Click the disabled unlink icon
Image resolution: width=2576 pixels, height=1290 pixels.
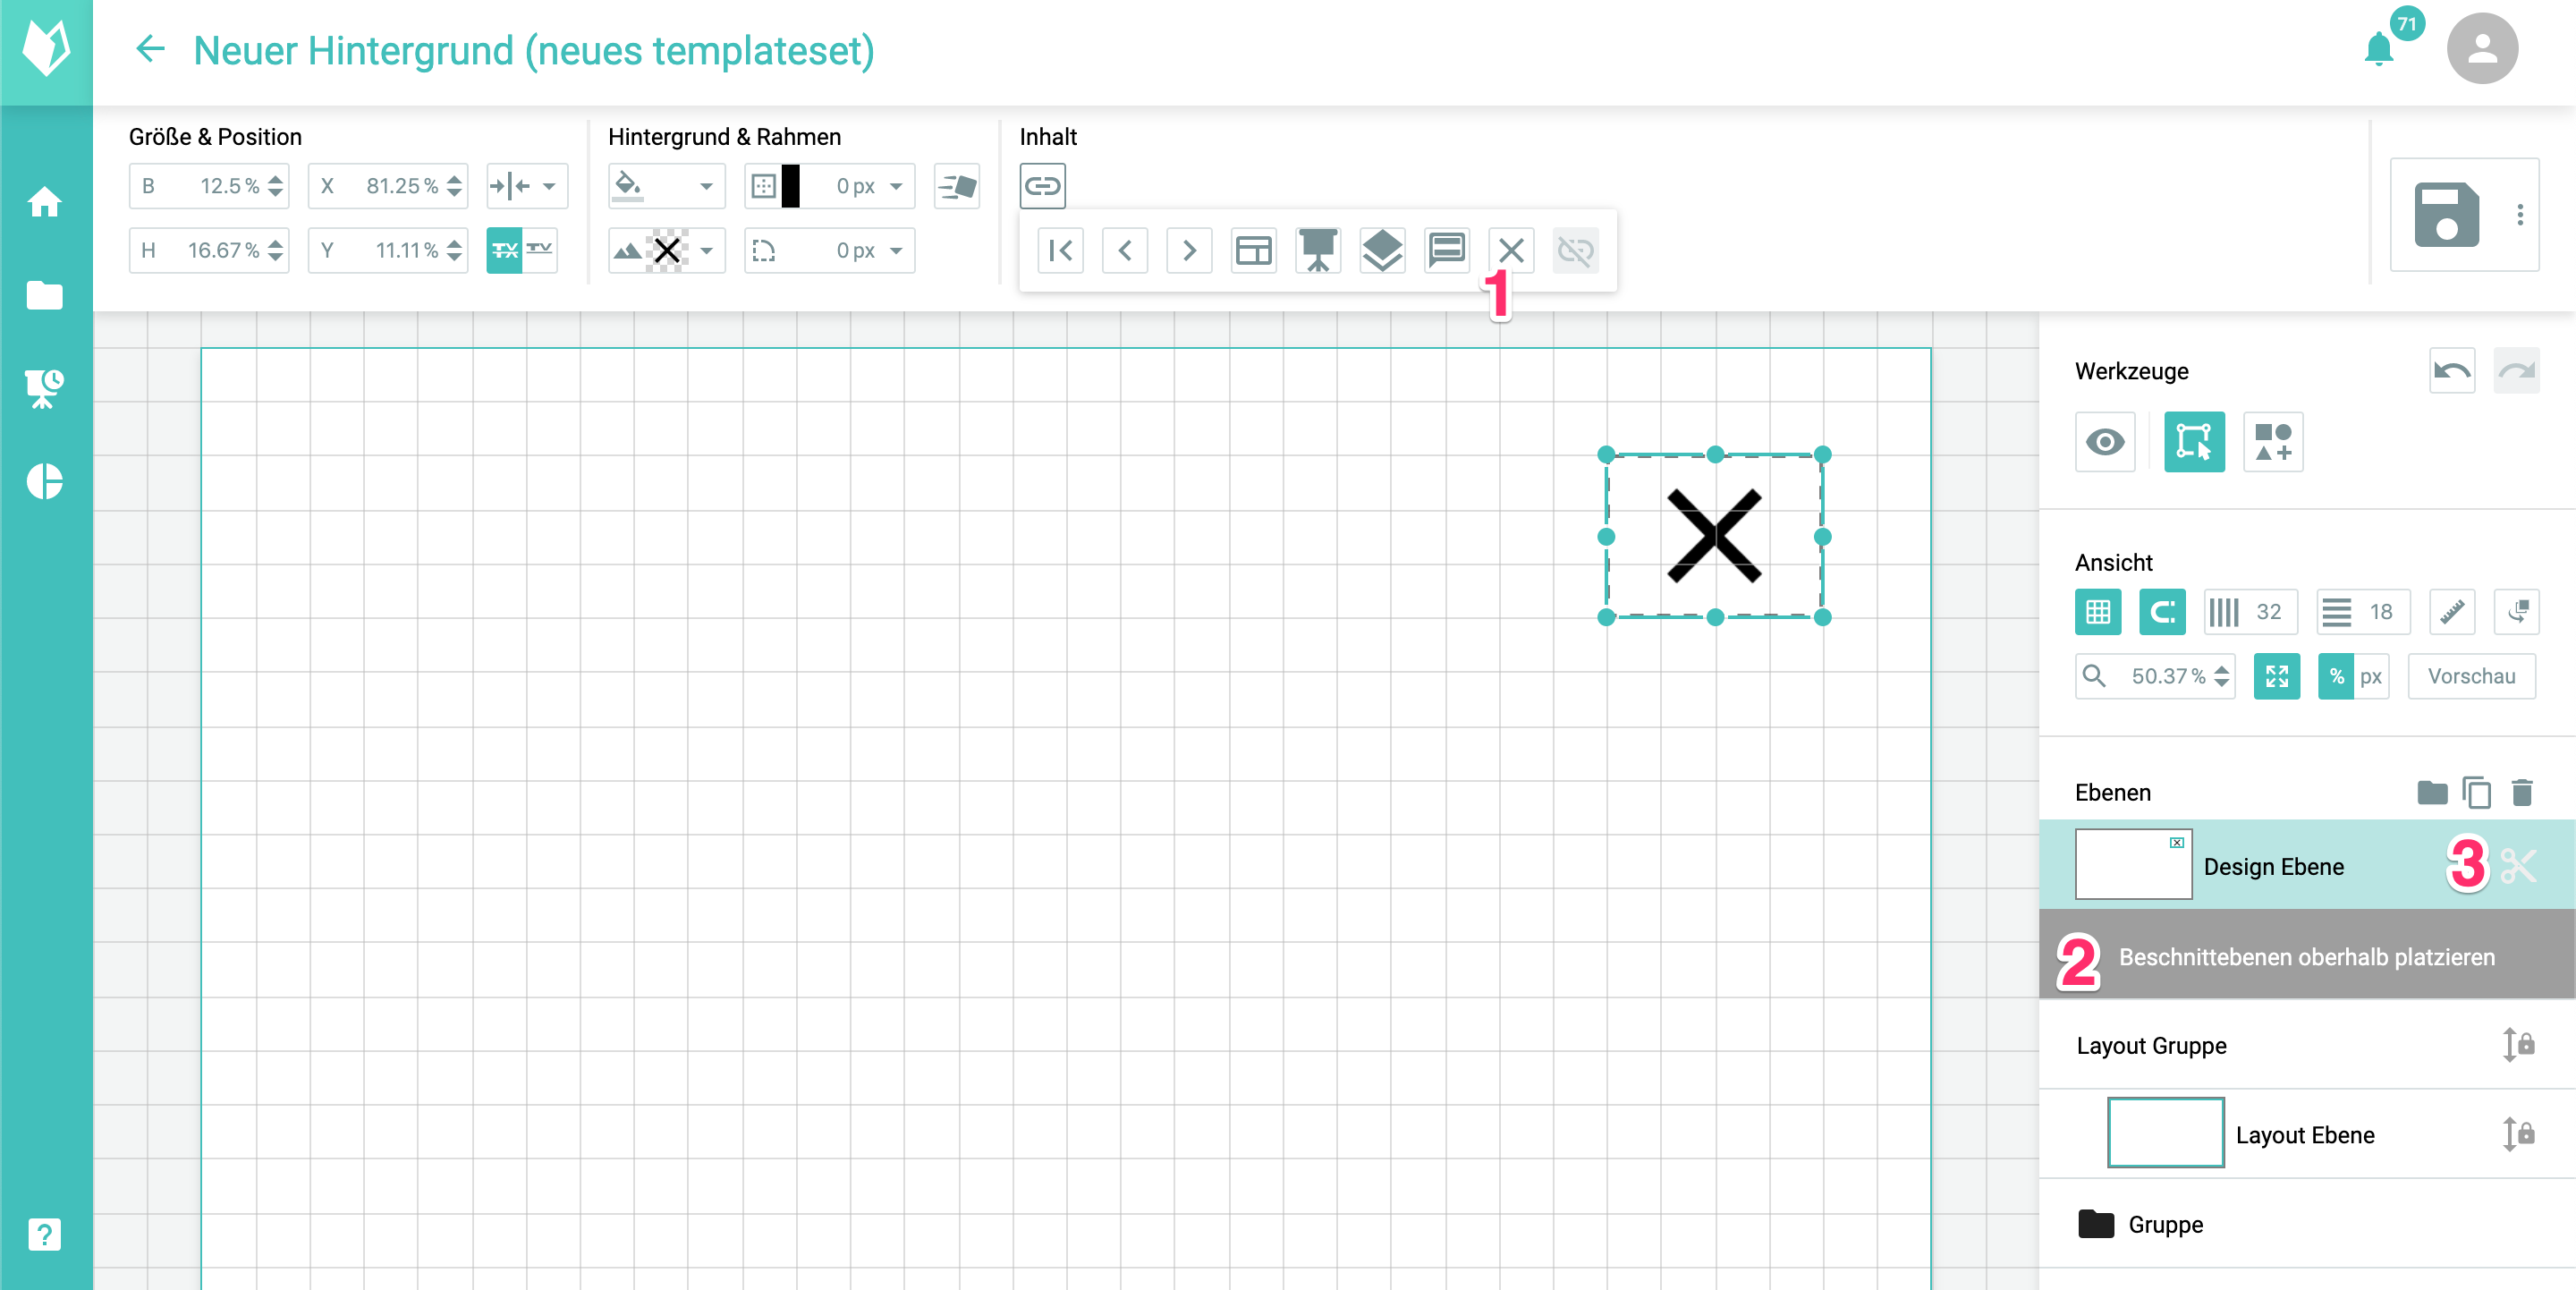tap(1575, 250)
